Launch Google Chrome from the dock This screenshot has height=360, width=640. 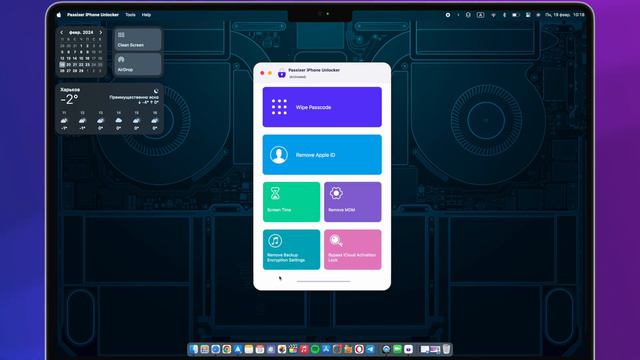(227, 349)
